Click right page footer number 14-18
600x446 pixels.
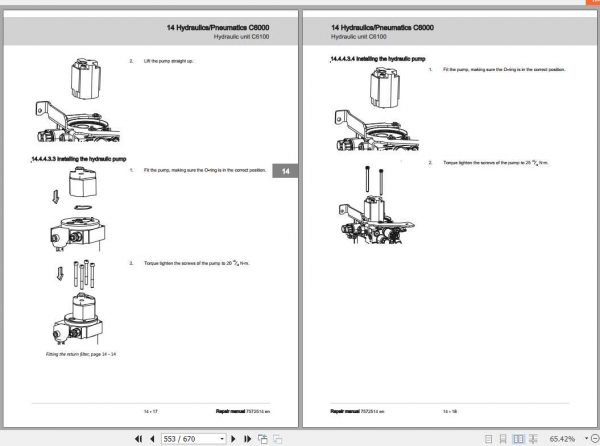(450, 412)
